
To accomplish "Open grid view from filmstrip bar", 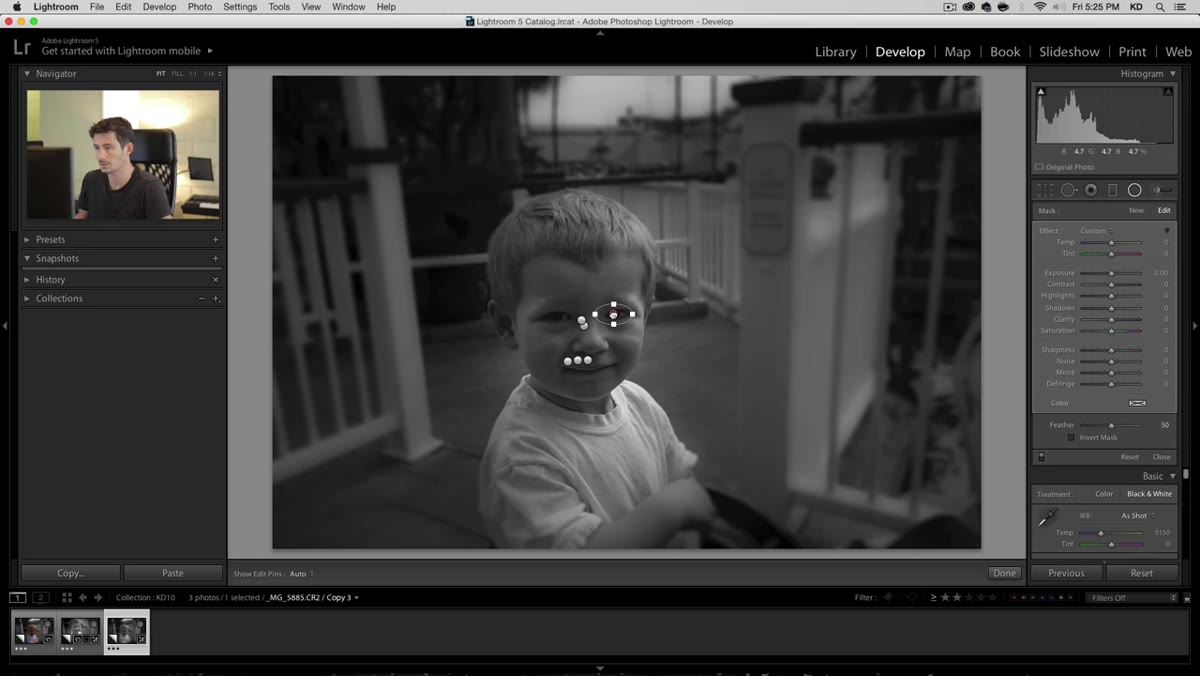I will [x=67, y=598].
